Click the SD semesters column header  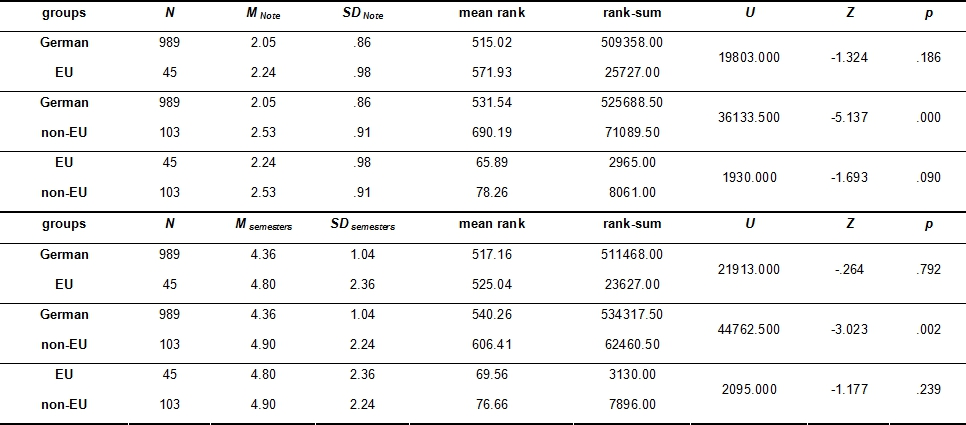click(362, 225)
